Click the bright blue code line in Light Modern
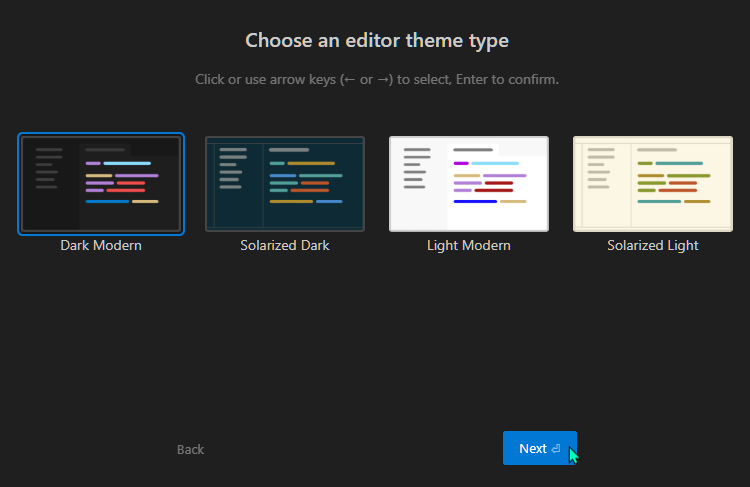 [x=475, y=201]
